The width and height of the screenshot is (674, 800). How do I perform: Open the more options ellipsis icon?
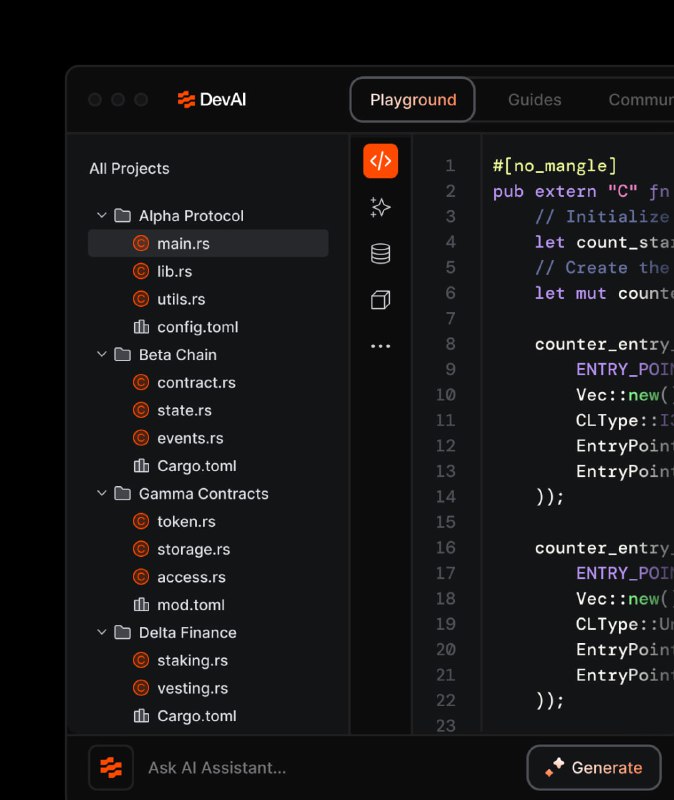pos(380,346)
